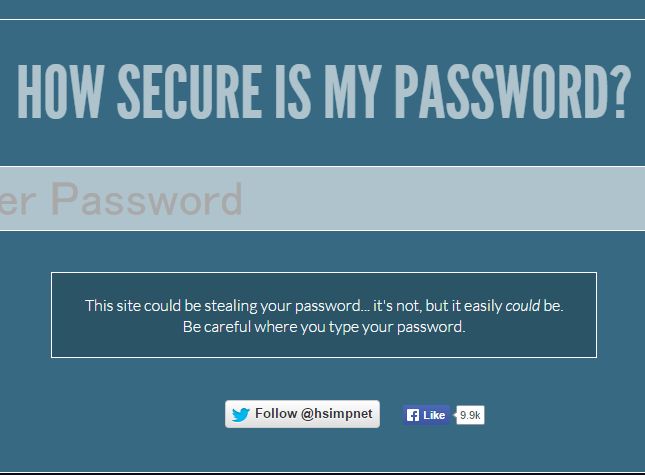Click the word 'HOW' in the title
The width and height of the screenshot is (645, 475).
click(x=61, y=92)
